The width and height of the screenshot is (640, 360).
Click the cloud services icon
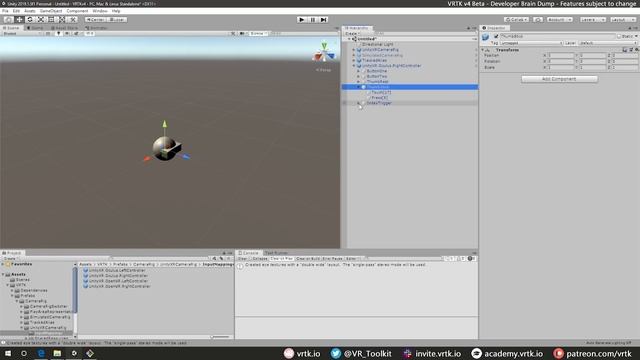[538, 20]
